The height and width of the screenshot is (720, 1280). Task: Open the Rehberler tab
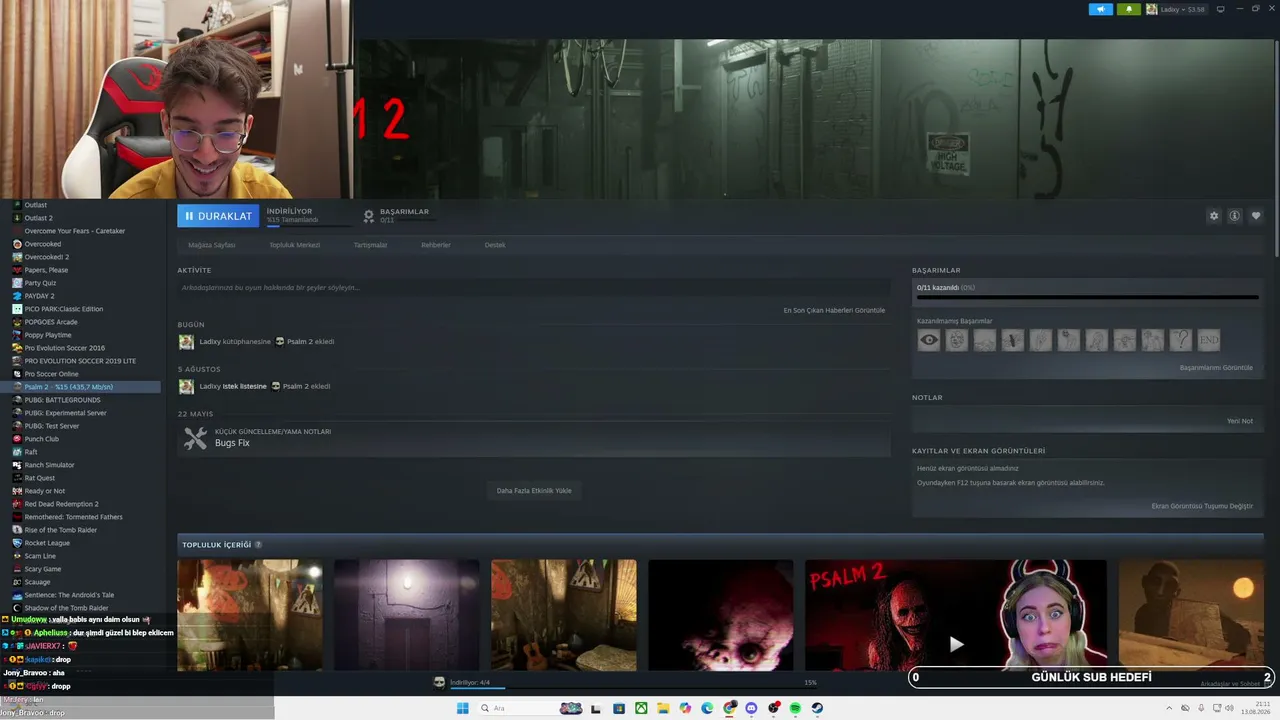pyautogui.click(x=436, y=245)
